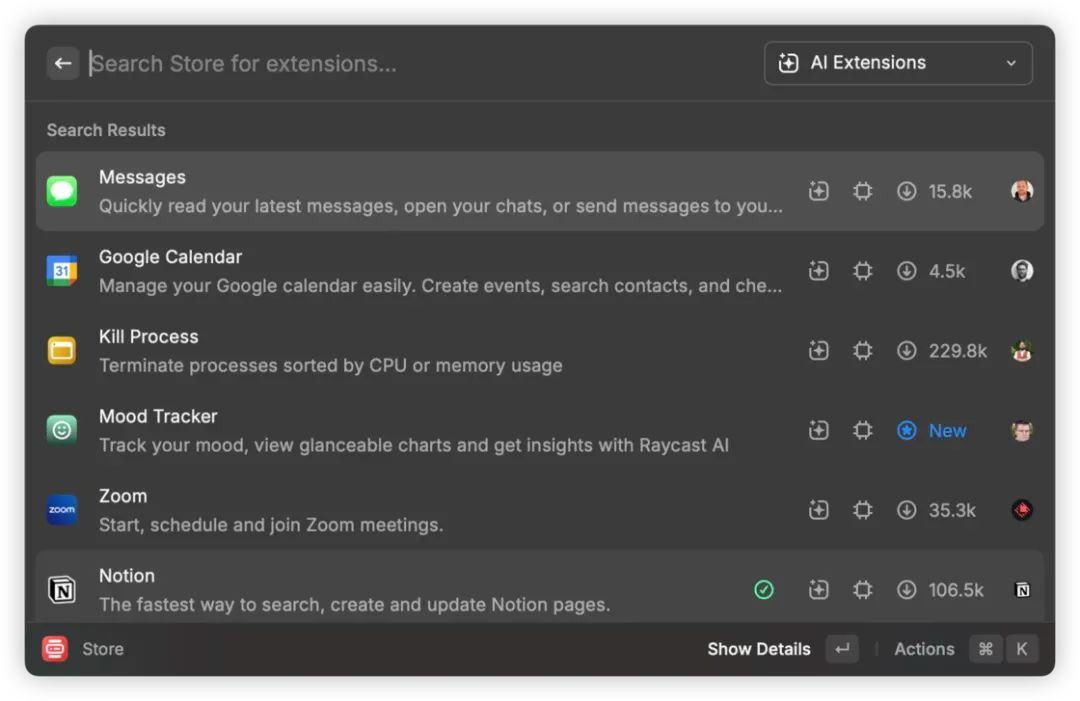
Task: Click the download icon next to 4.5k
Action: (906, 271)
